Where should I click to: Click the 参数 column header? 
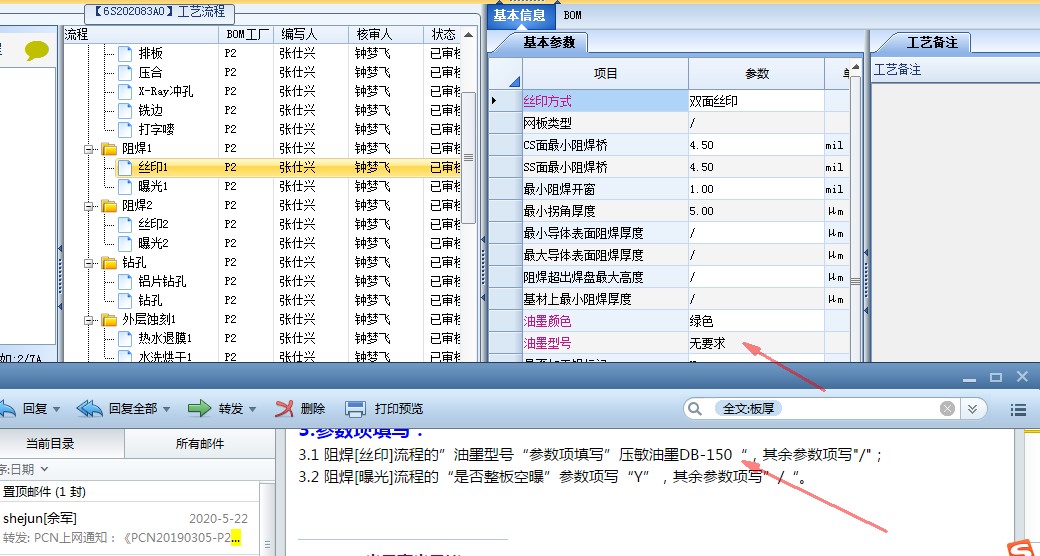[x=756, y=74]
